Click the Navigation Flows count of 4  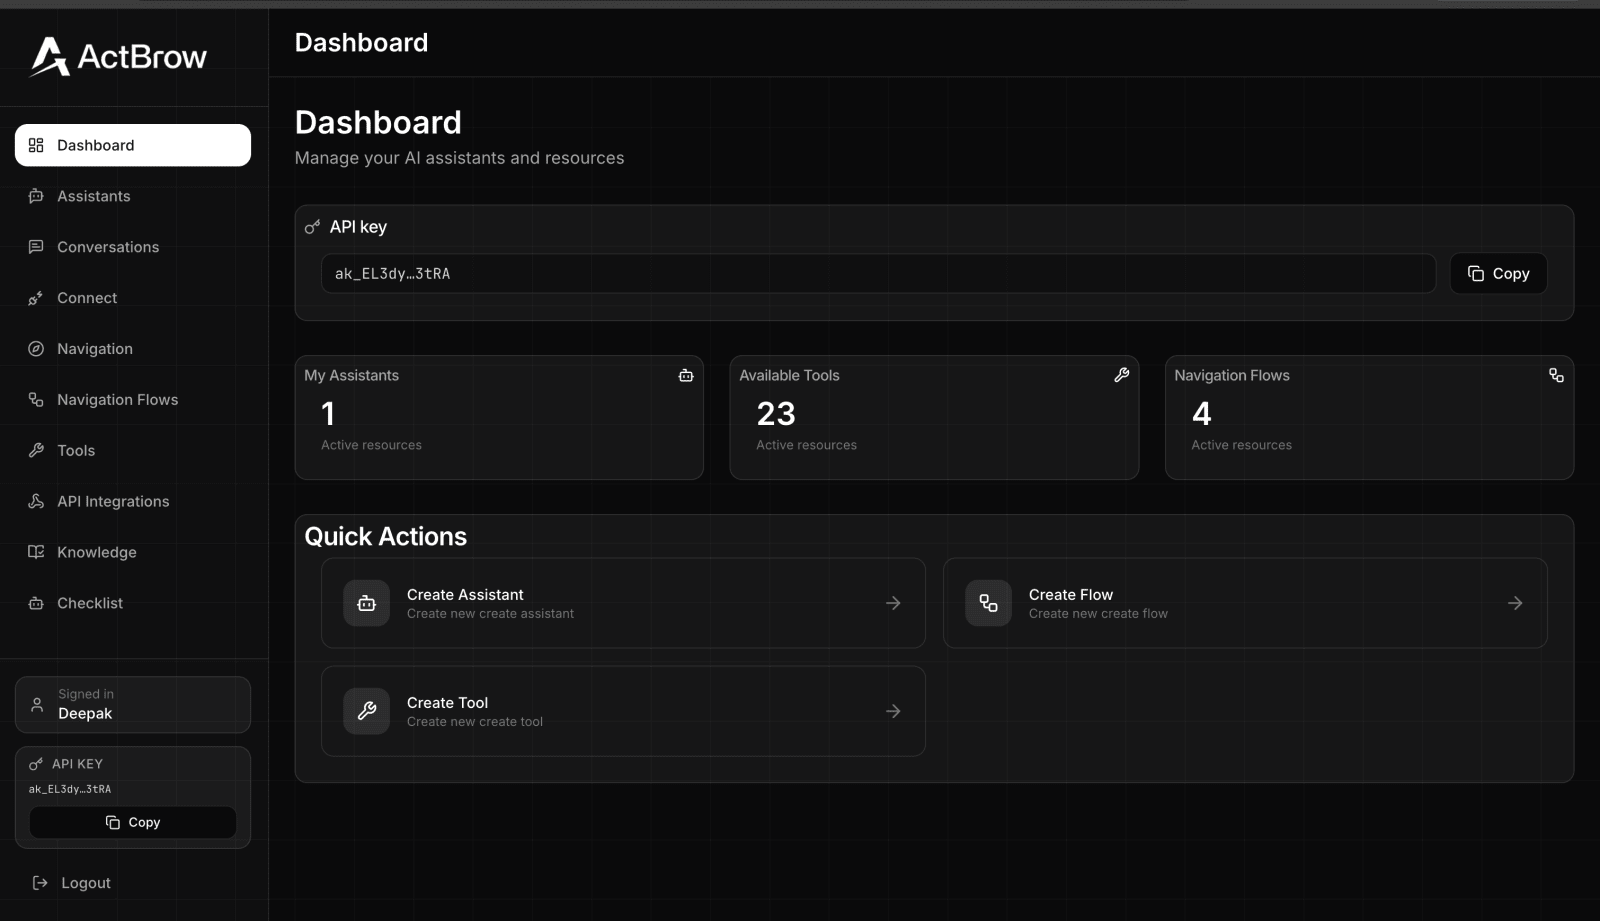[1202, 413]
